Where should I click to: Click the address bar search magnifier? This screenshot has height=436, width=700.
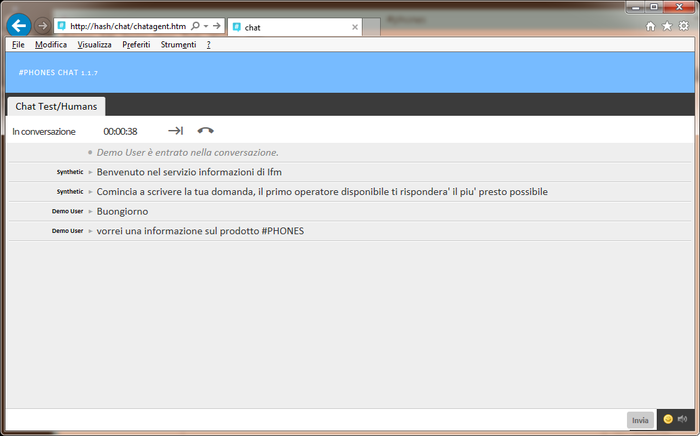tap(195, 26)
